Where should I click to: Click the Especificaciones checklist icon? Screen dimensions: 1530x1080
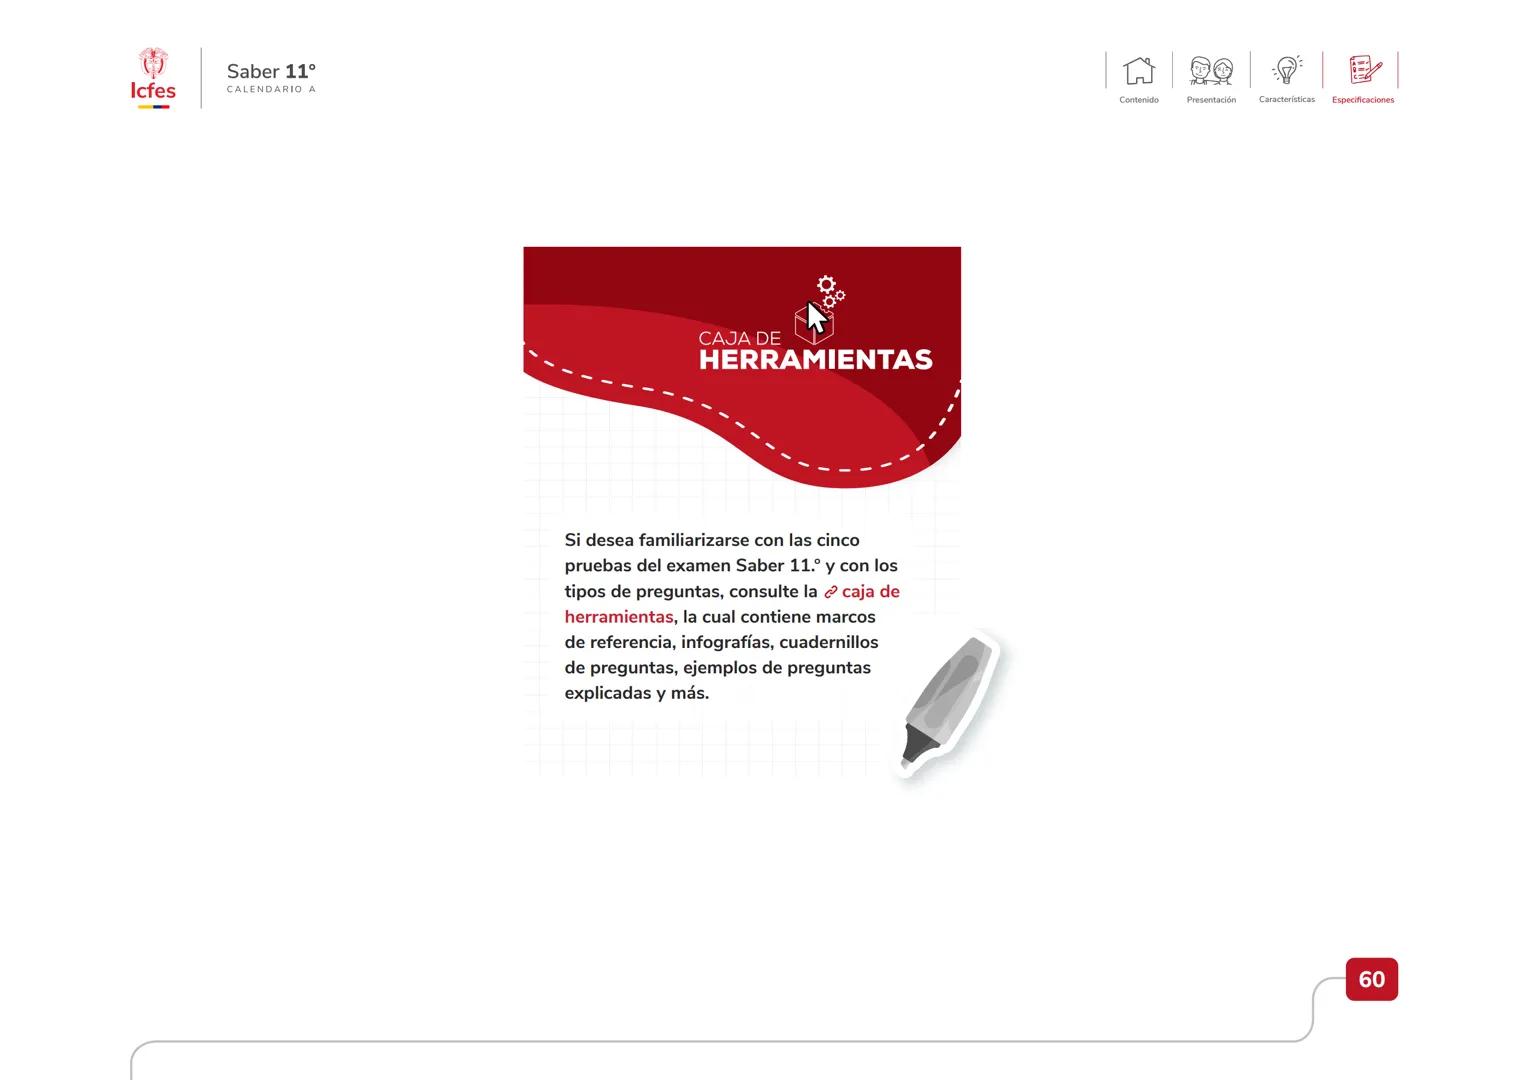[1363, 70]
